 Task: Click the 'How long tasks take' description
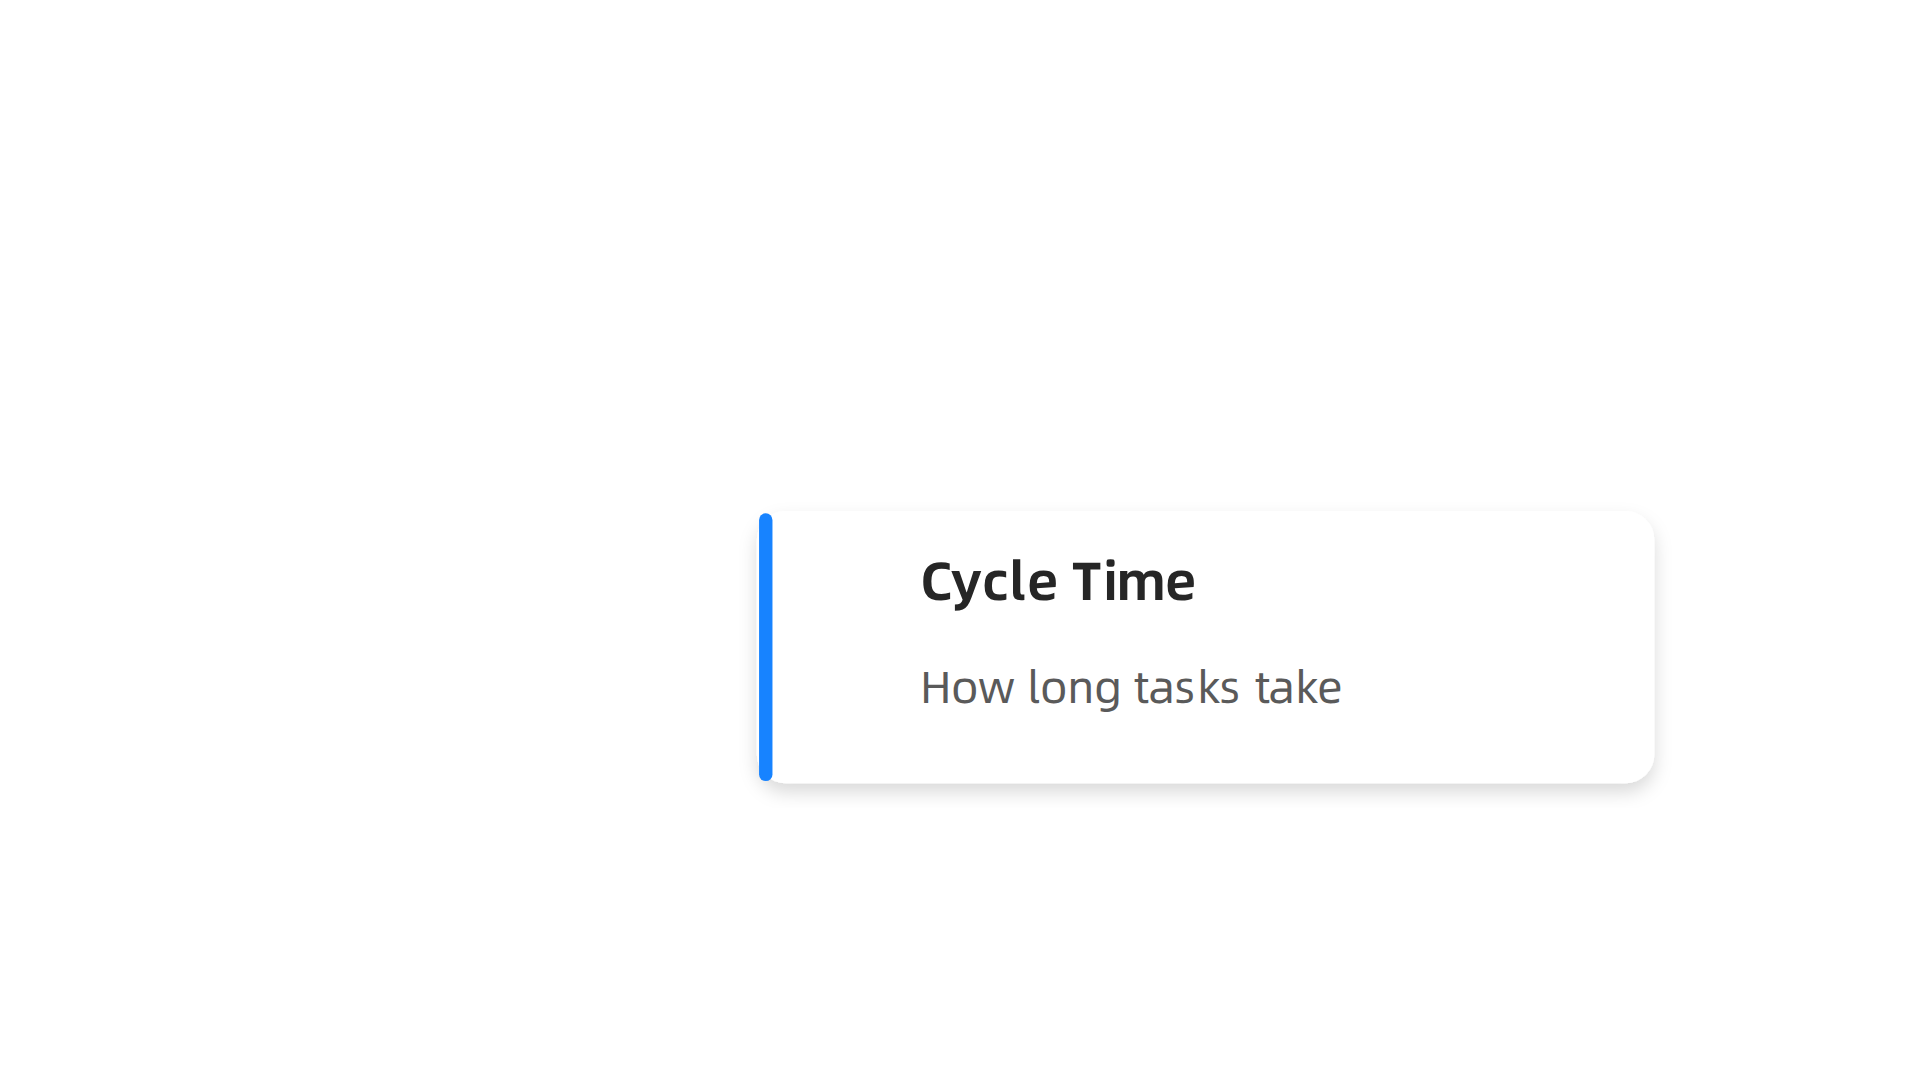point(1131,688)
